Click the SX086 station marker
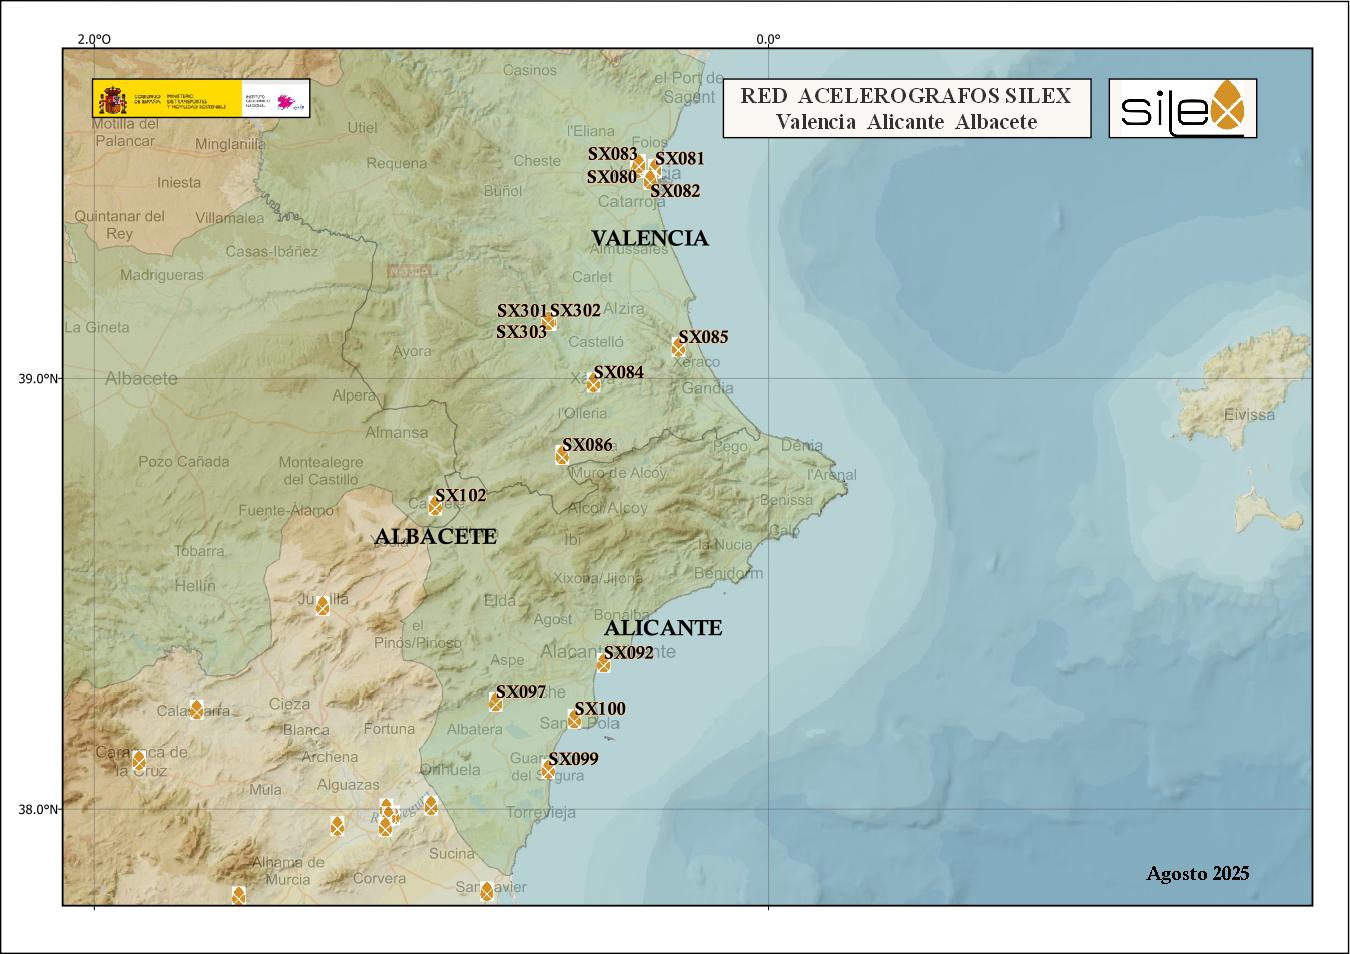Image resolution: width=1350 pixels, height=954 pixels. tap(562, 455)
